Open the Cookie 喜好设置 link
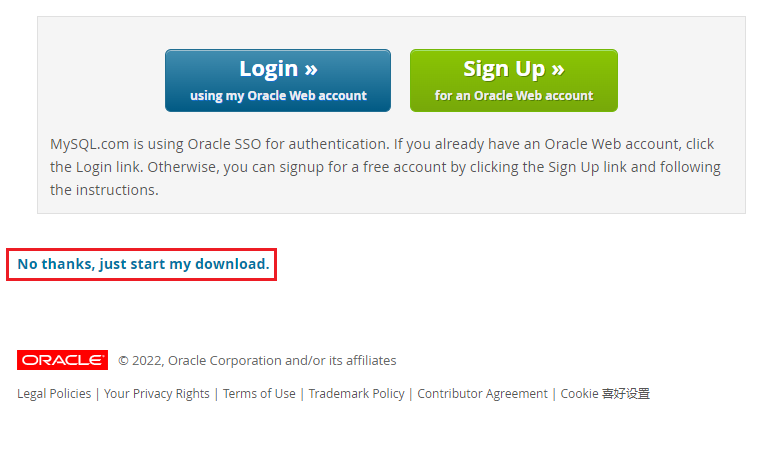760x455 pixels. pyautogui.click(x=605, y=393)
